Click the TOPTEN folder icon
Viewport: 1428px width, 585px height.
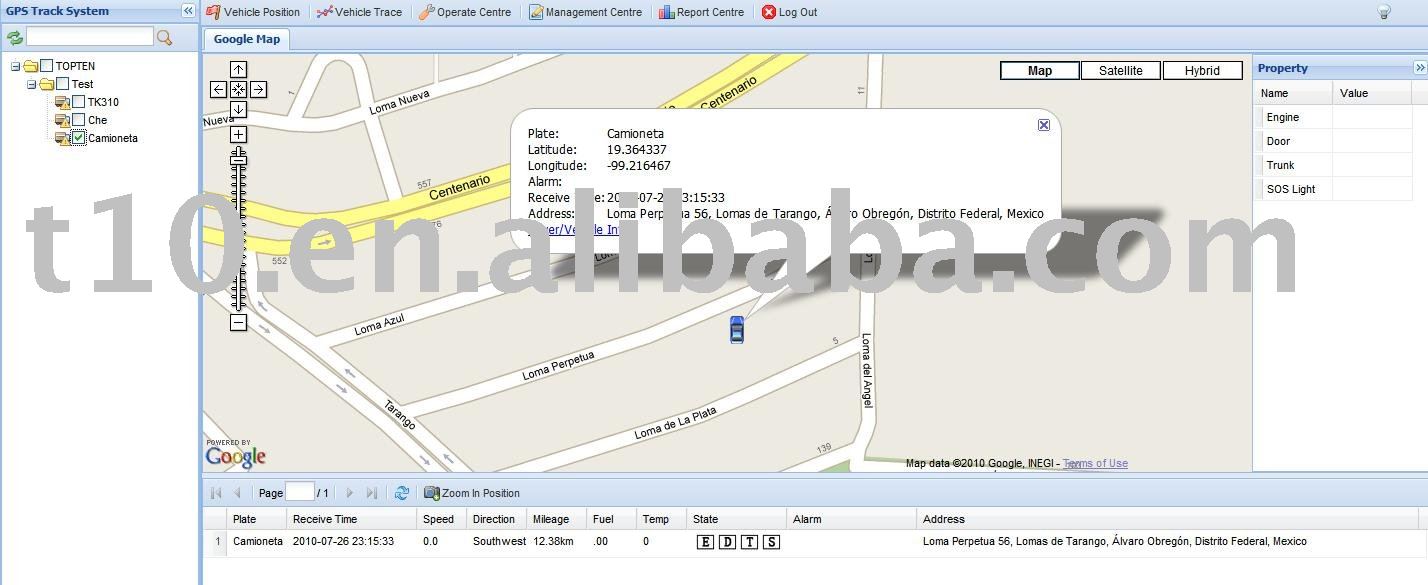[x=30, y=66]
